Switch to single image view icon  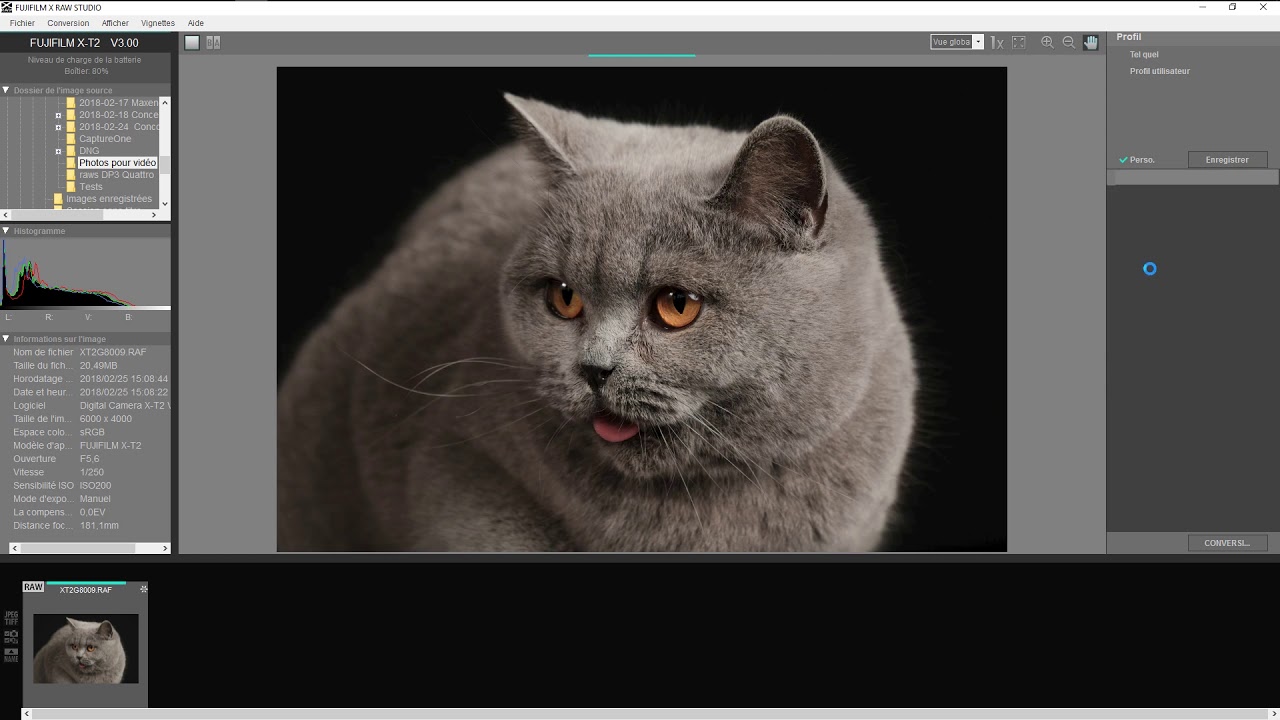click(192, 42)
